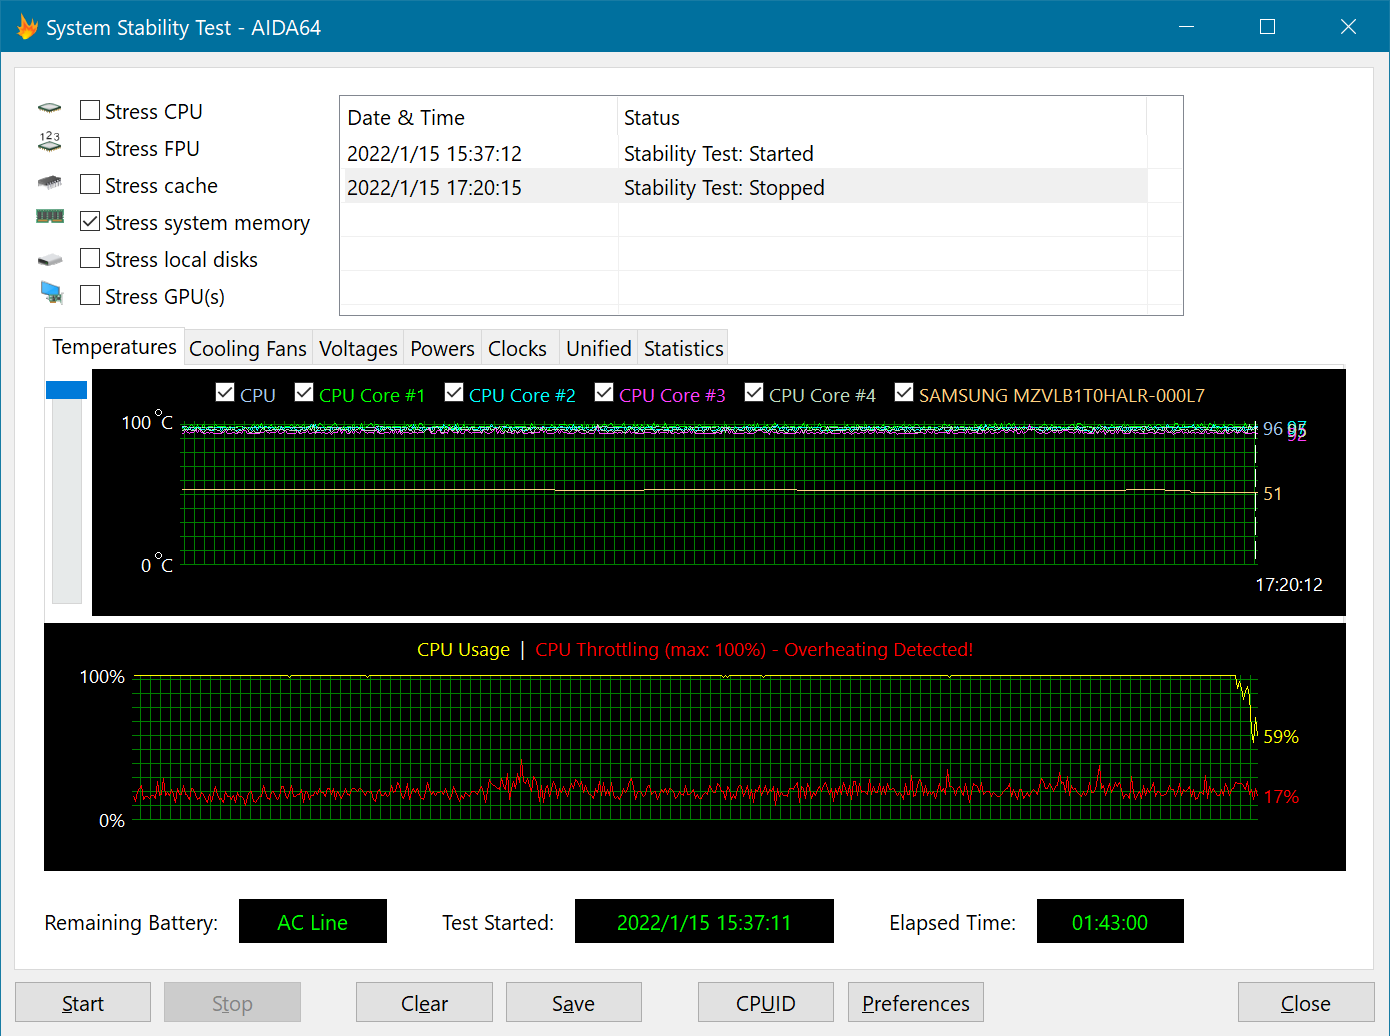Uncheck Stress system memory
Viewport: 1390px width, 1036px height.
90,221
